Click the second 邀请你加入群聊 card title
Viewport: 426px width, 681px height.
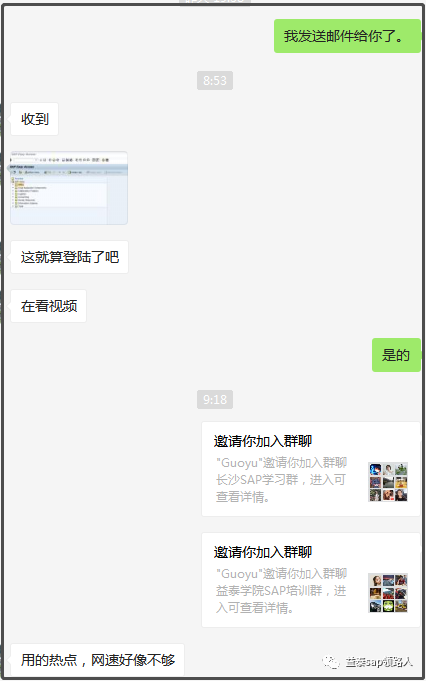click(263, 552)
